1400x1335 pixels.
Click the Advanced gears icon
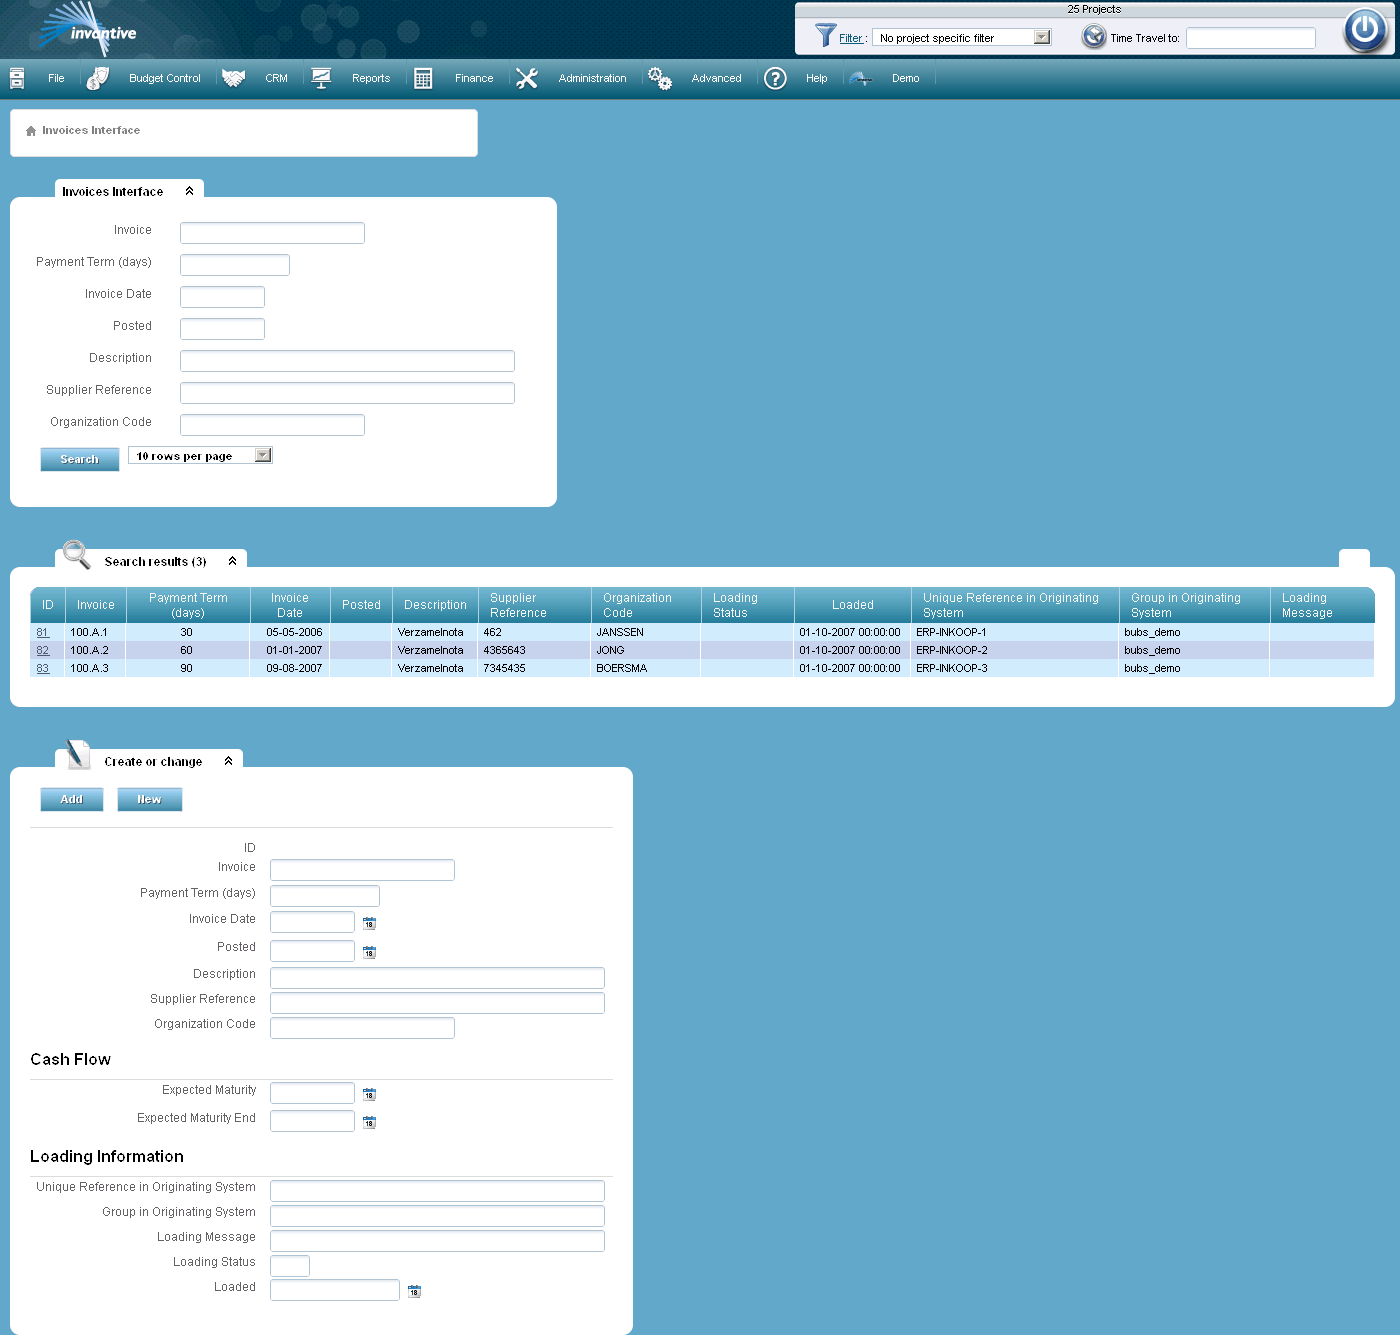[x=660, y=78]
